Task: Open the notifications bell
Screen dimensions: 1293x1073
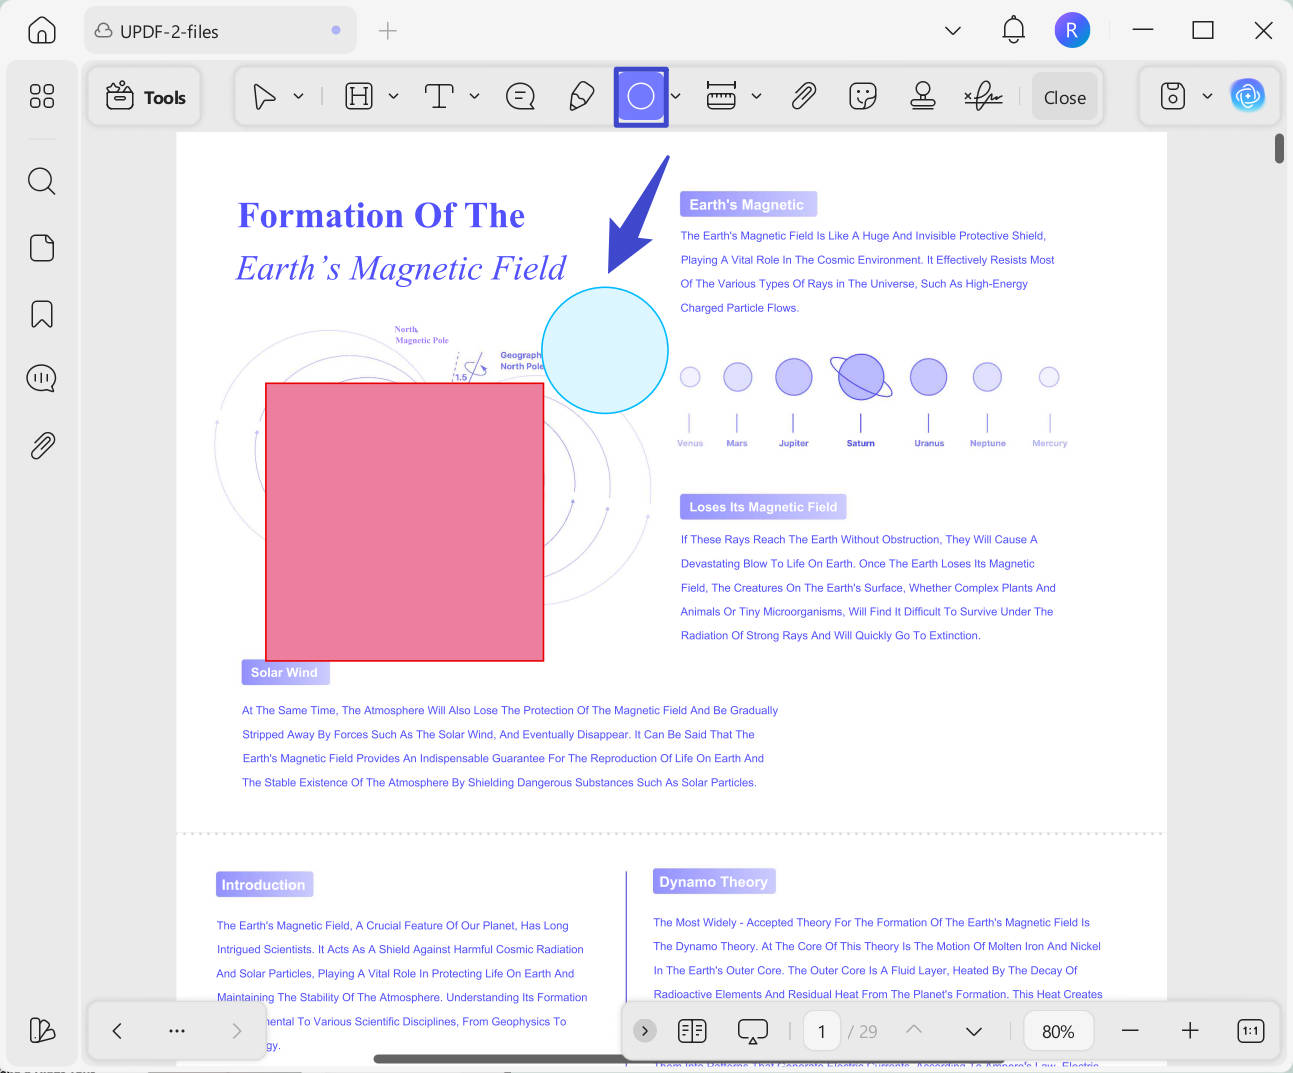Action: coord(1013,30)
